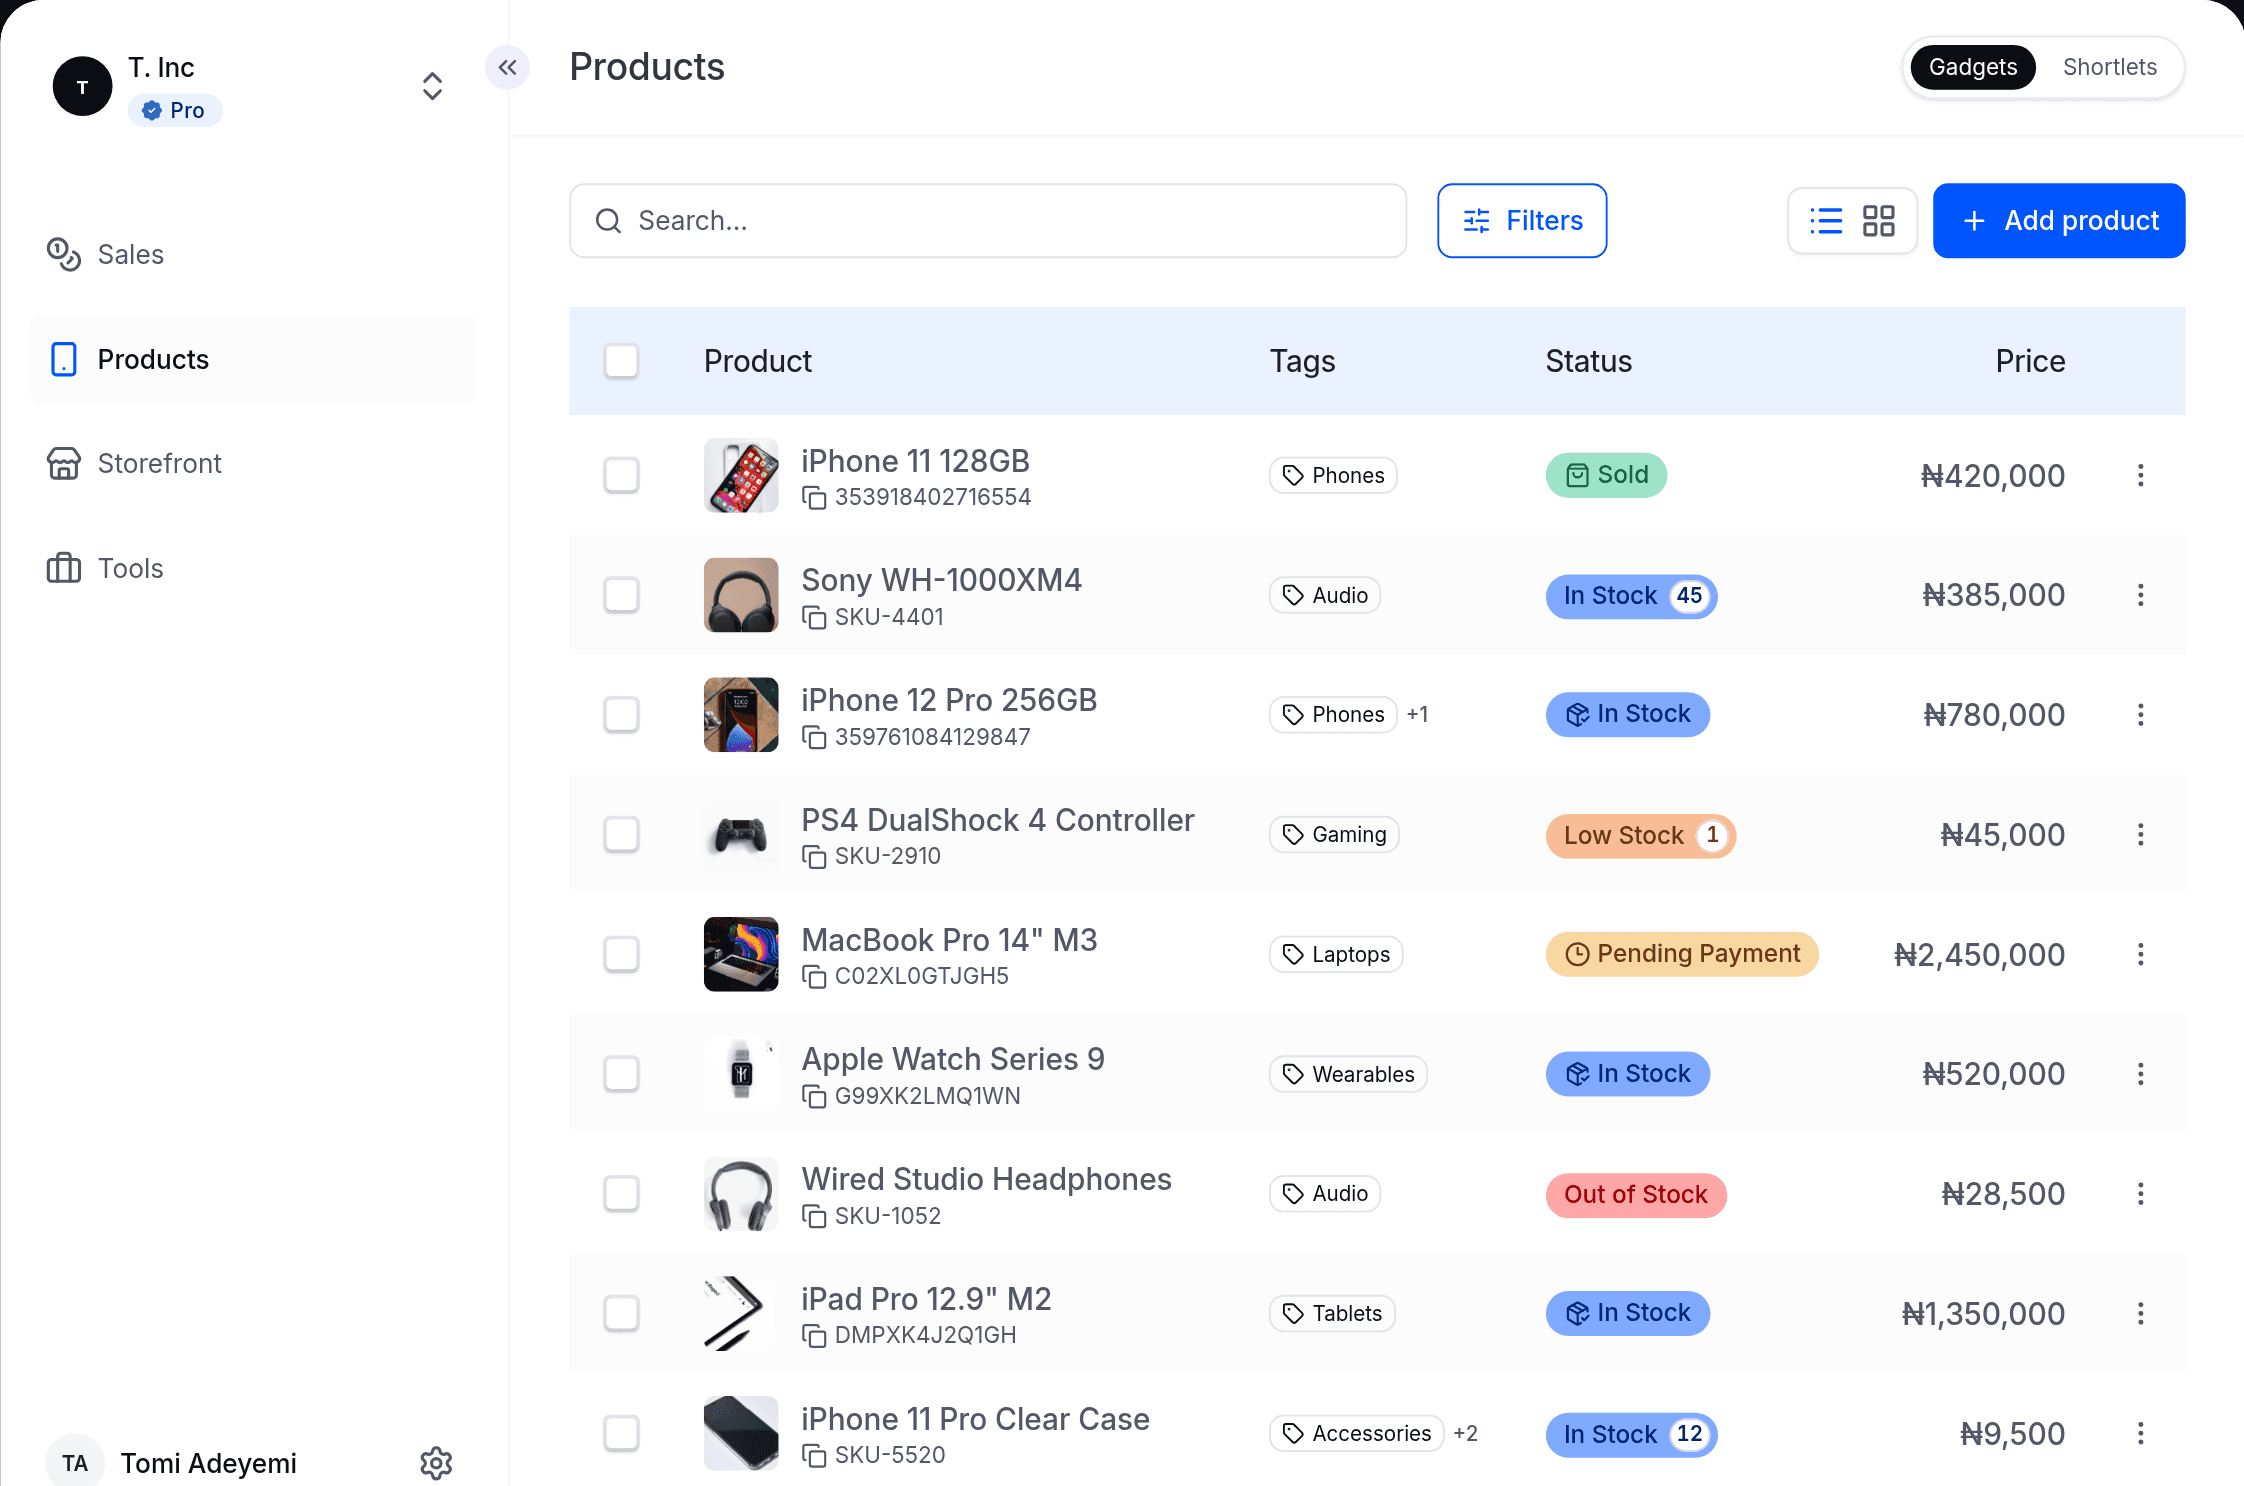Image resolution: width=2244 pixels, height=1486 pixels.
Task: Switch to the Shortlets tab
Action: point(2109,67)
